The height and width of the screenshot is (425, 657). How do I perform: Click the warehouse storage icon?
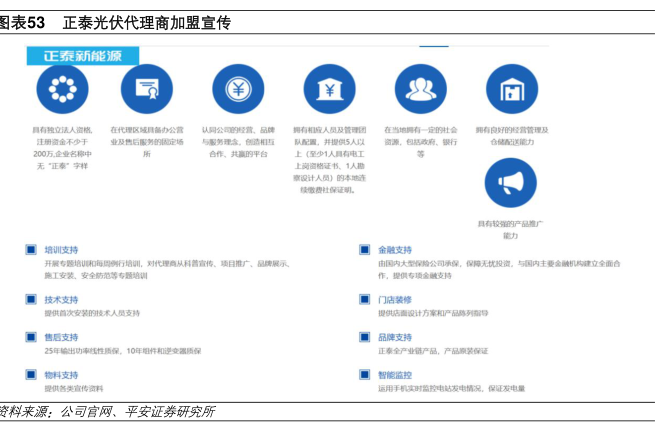(510, 88)
